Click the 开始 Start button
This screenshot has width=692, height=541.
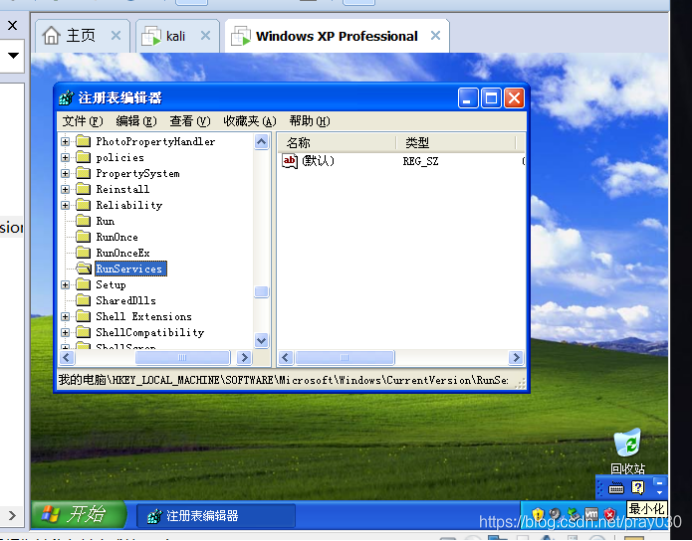point(79,515)
